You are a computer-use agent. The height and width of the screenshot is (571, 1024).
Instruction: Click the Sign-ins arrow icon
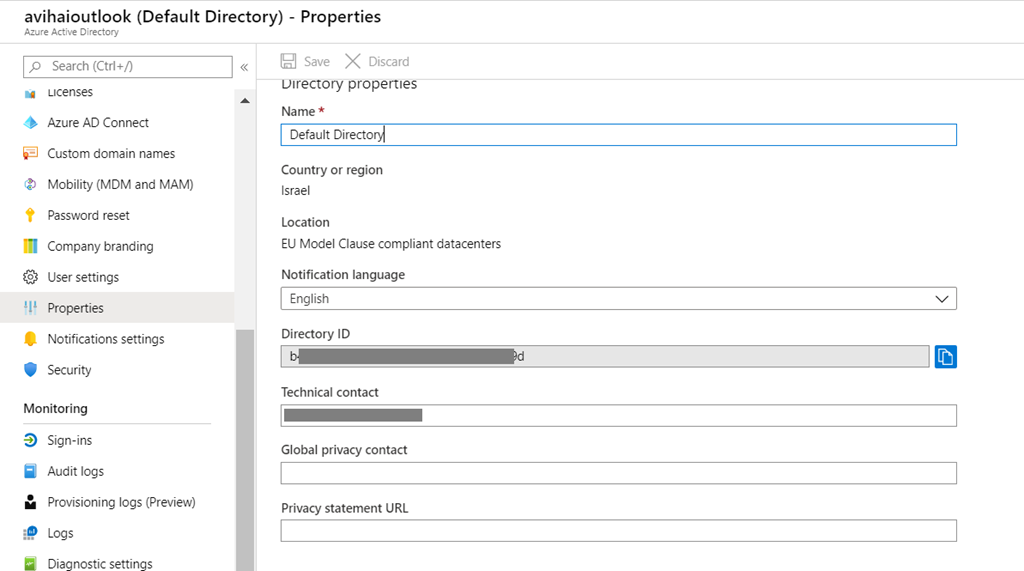click(30, 440)
